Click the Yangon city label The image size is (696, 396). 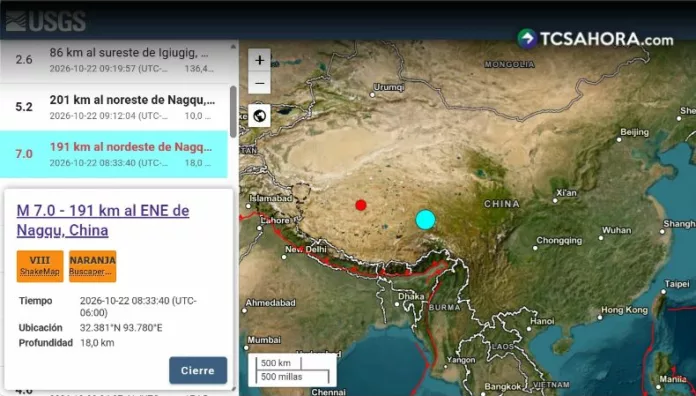pos(461,360)
